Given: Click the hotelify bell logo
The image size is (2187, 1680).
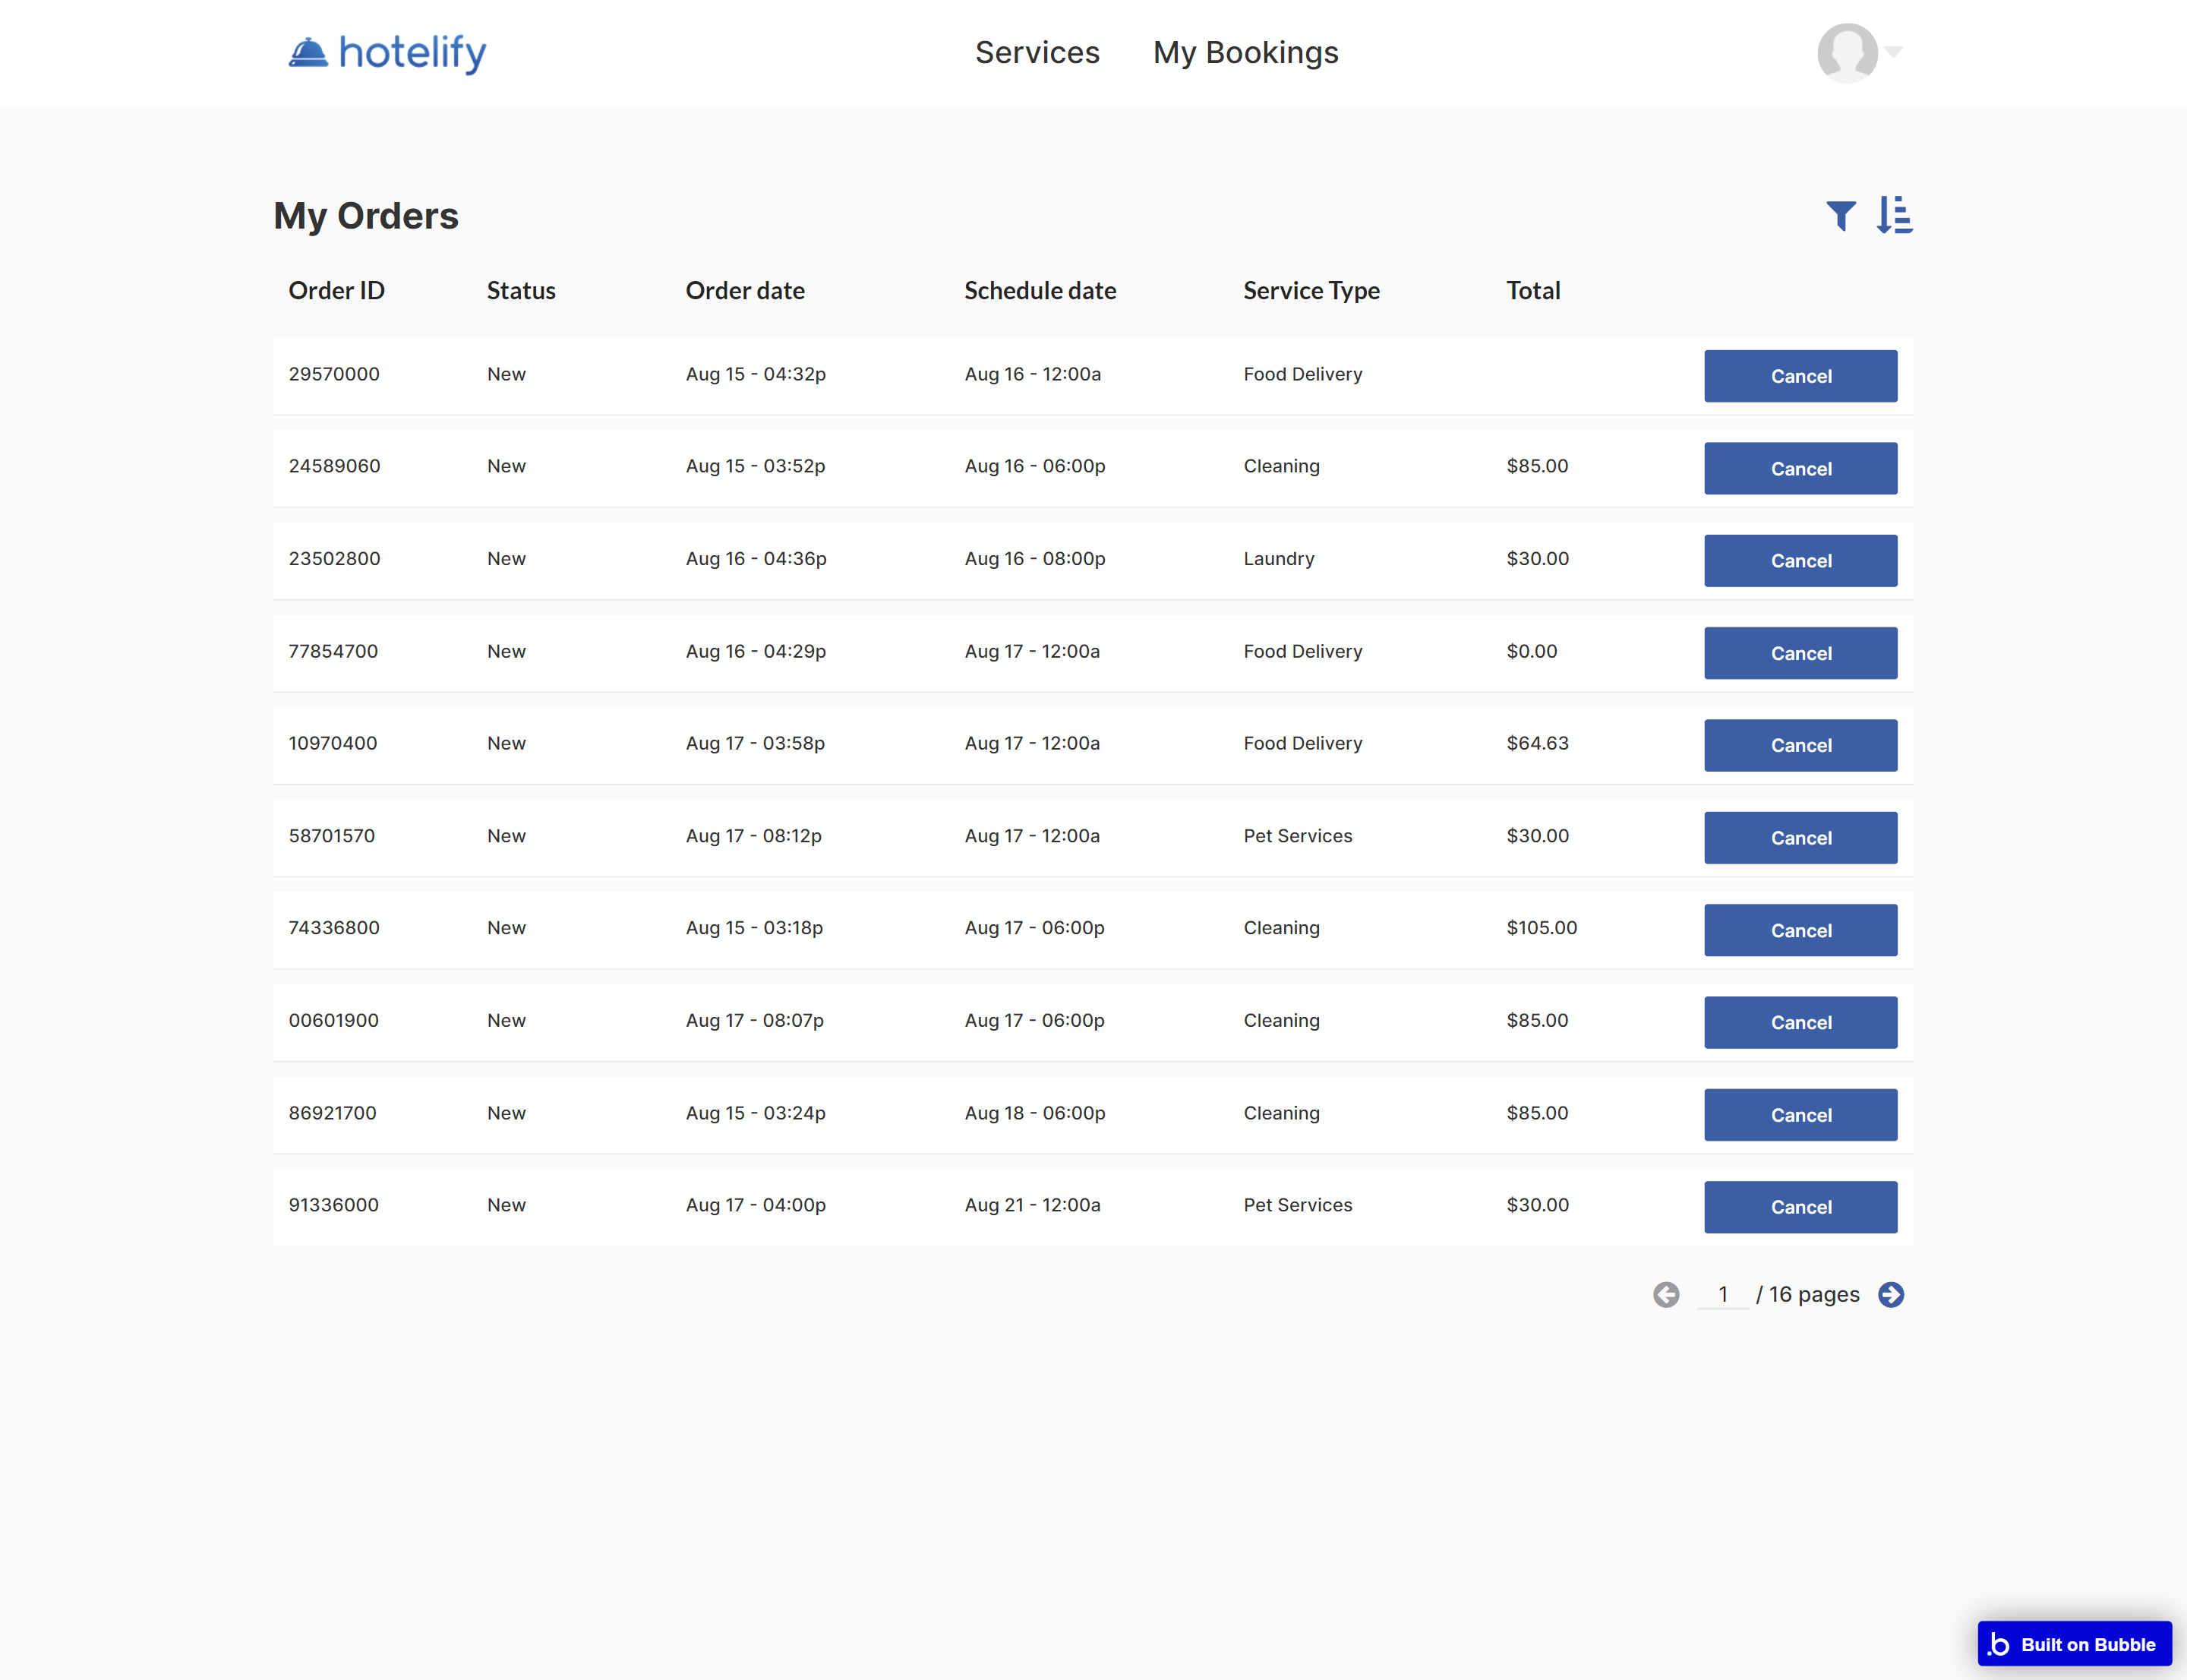Looking at the screenshot, I should 308,52.
